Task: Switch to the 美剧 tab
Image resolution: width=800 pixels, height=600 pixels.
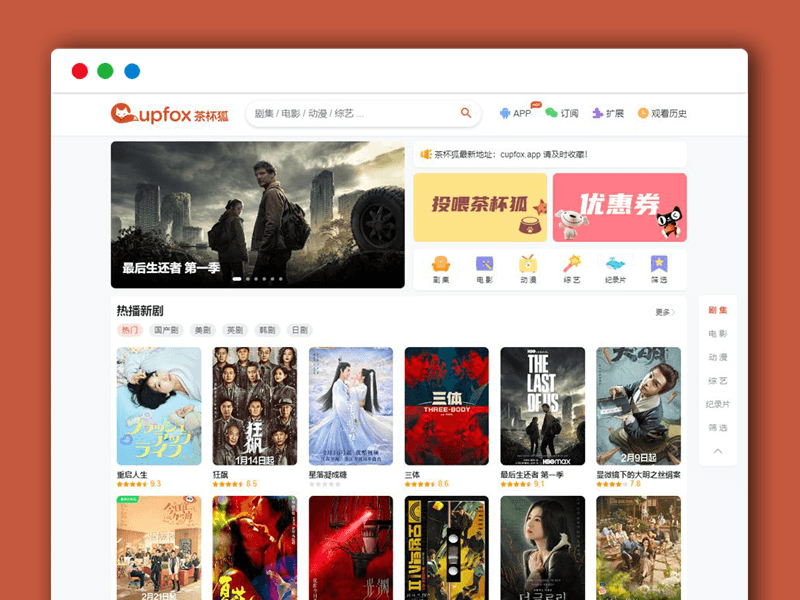Action: click(x=201, y=329)
